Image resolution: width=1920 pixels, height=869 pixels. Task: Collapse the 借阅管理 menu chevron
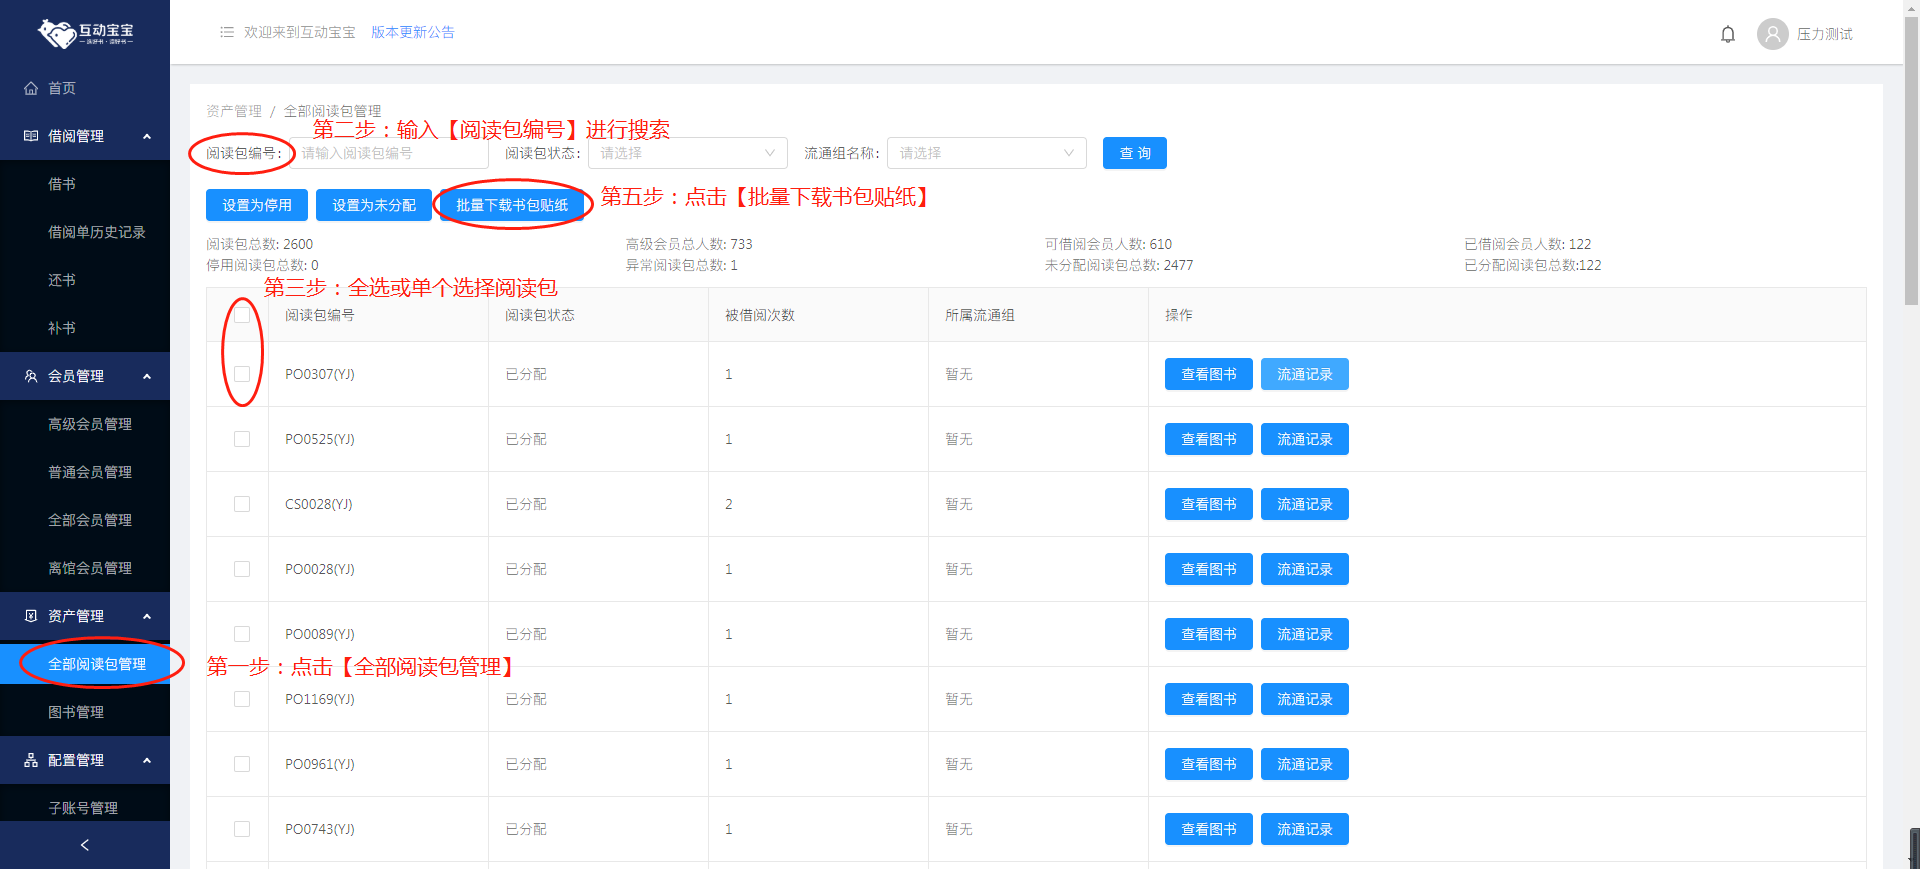(x=147, y=136)
